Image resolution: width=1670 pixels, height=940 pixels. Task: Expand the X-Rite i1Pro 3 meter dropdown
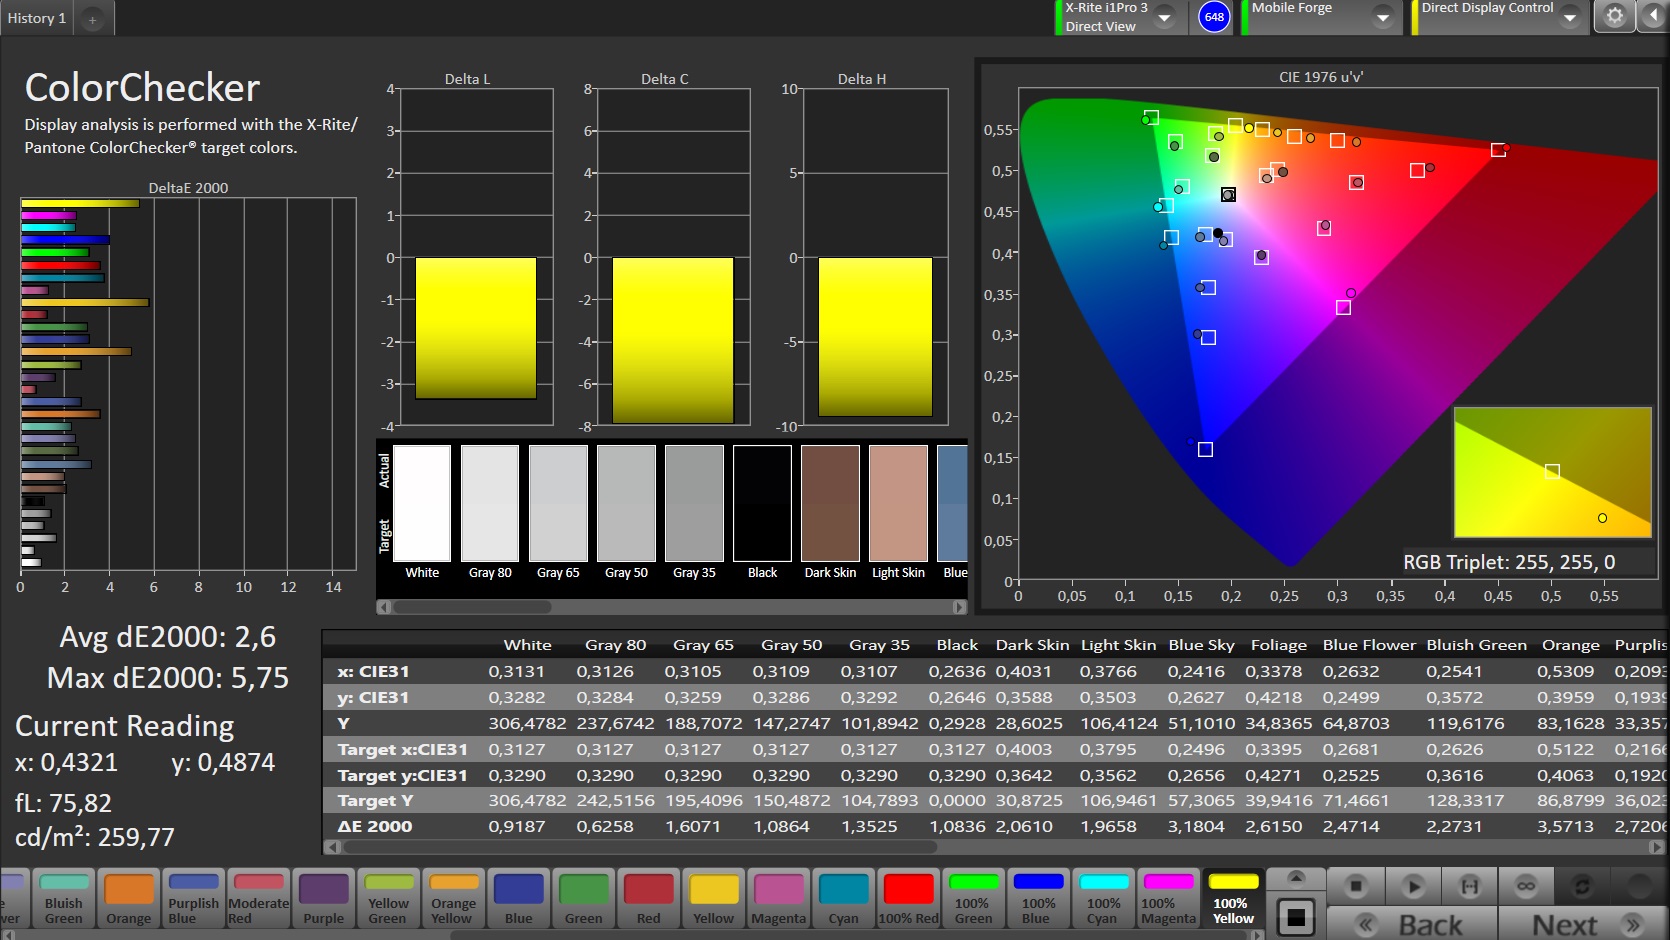pos(1165,17)
